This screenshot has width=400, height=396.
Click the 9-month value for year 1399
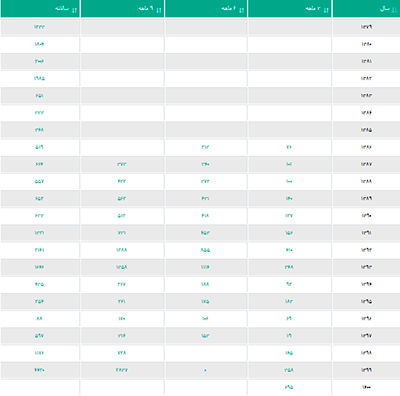pos(122,370)
